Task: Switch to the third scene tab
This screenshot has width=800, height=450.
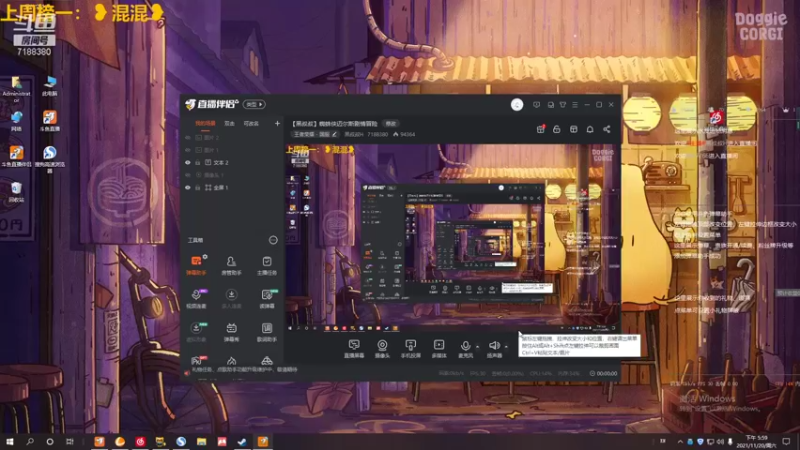Action: point(251,123)
